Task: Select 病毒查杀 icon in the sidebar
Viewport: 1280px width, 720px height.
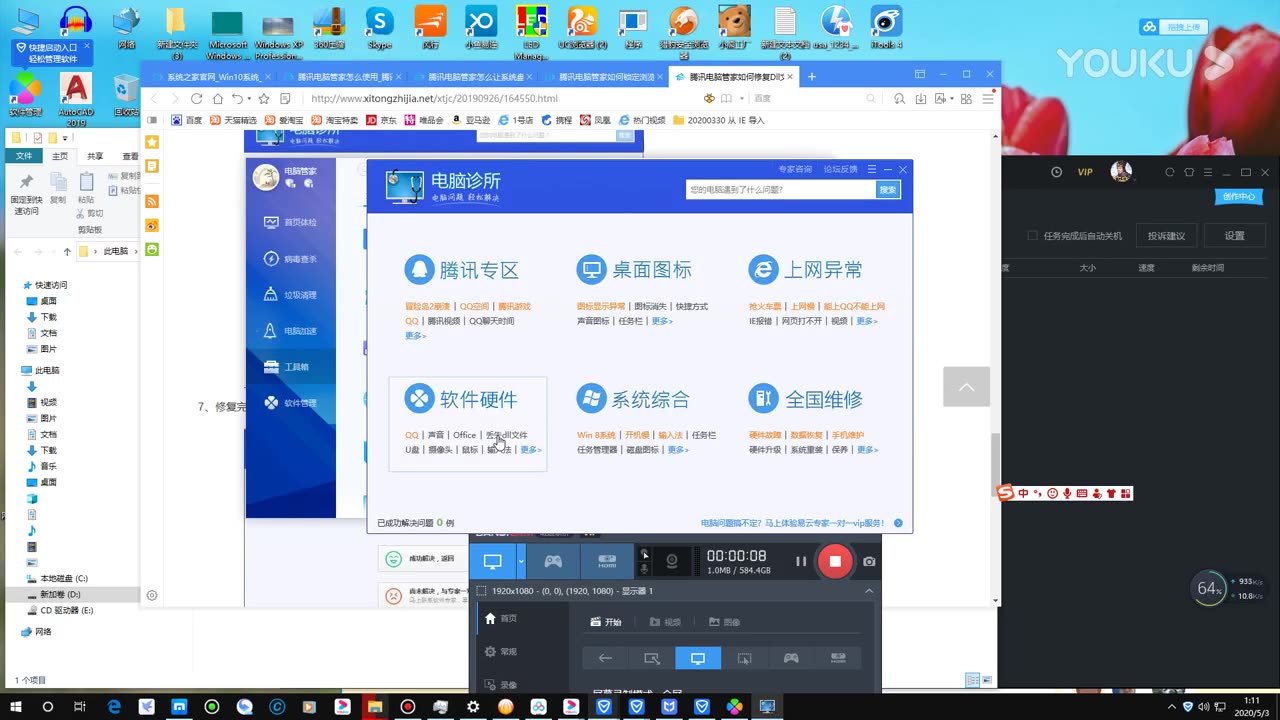Action: pos(290,258)
